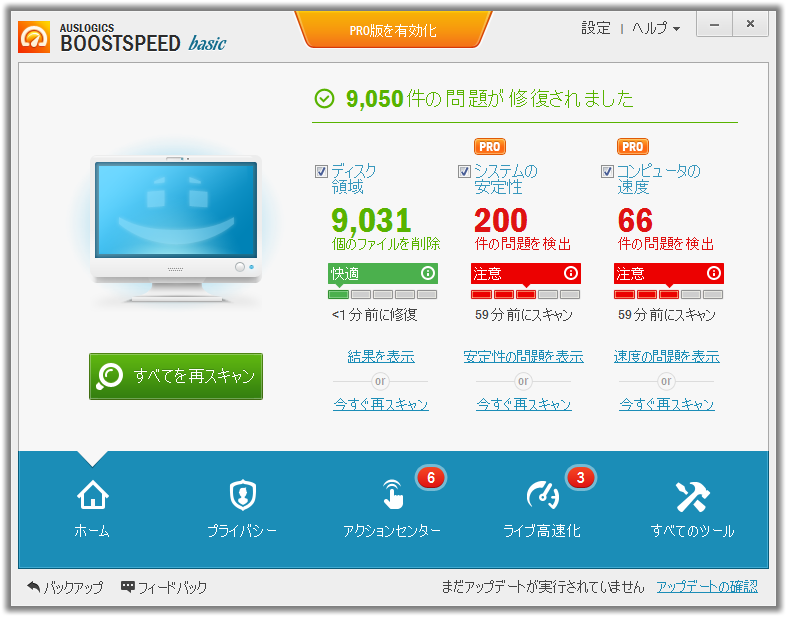Screen dimensions: 787x617
Task: Open the ホーム home icon
Action: (x=93, y=495)
